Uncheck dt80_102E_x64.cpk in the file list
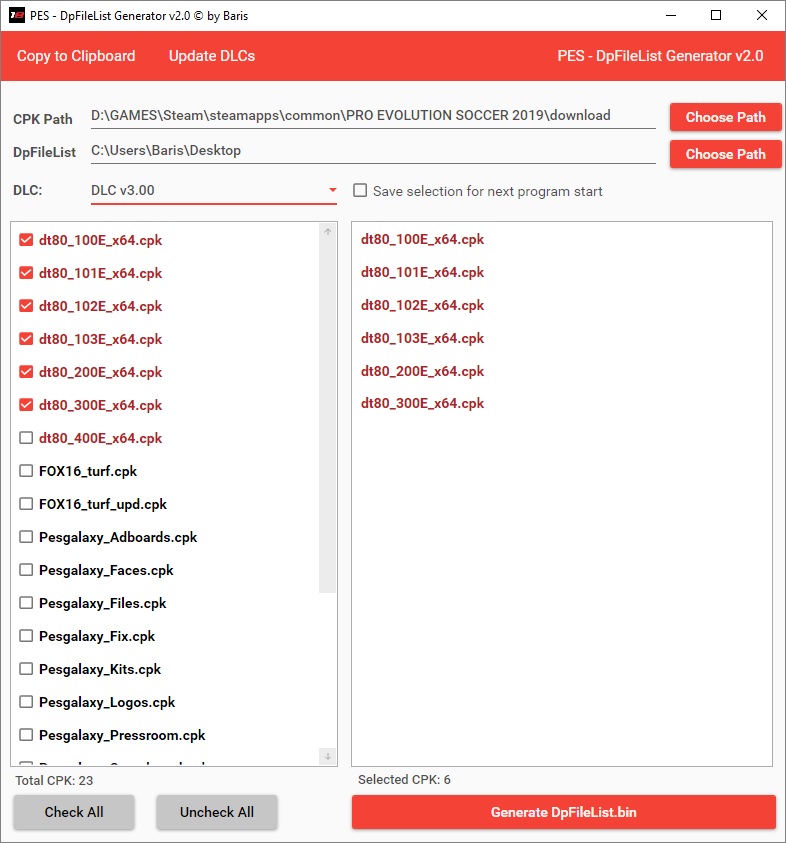 point(26,306)
